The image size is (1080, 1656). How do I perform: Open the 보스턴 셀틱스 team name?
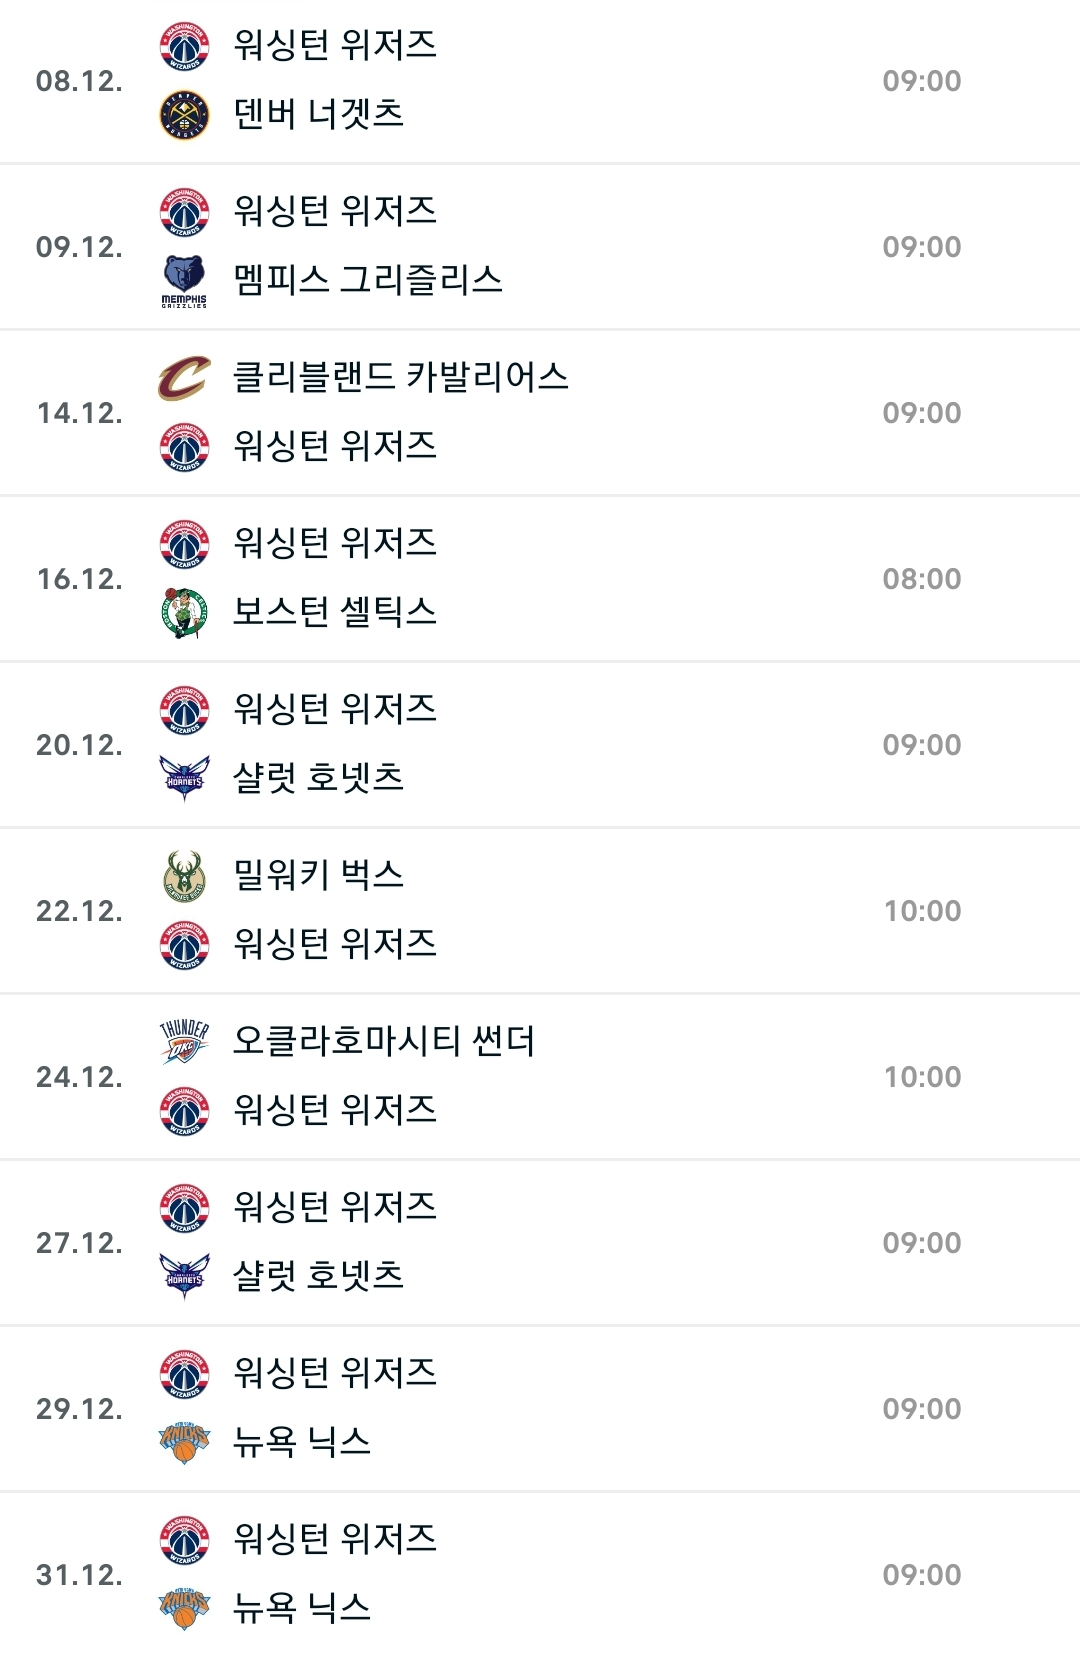point(334,612)
